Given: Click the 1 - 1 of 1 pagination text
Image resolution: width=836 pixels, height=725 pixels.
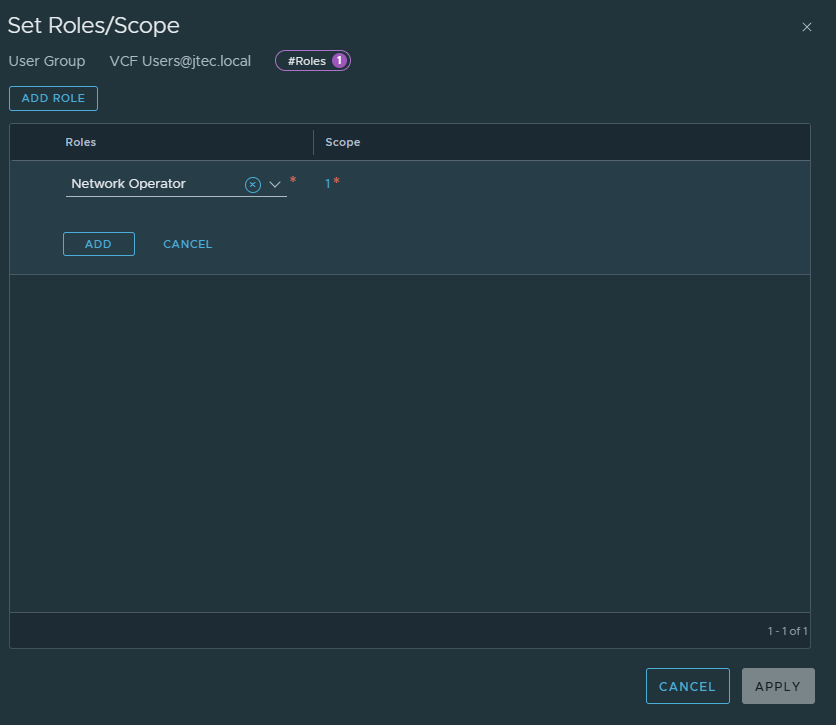Looking at the screenshot, I should 787,631.
